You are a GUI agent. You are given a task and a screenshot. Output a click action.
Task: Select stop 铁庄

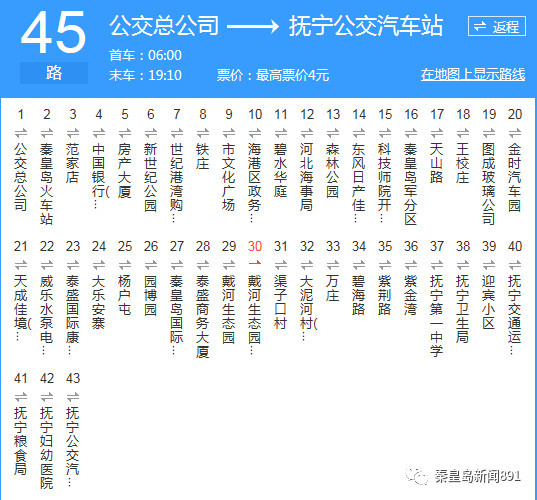[x=203, y=156]
